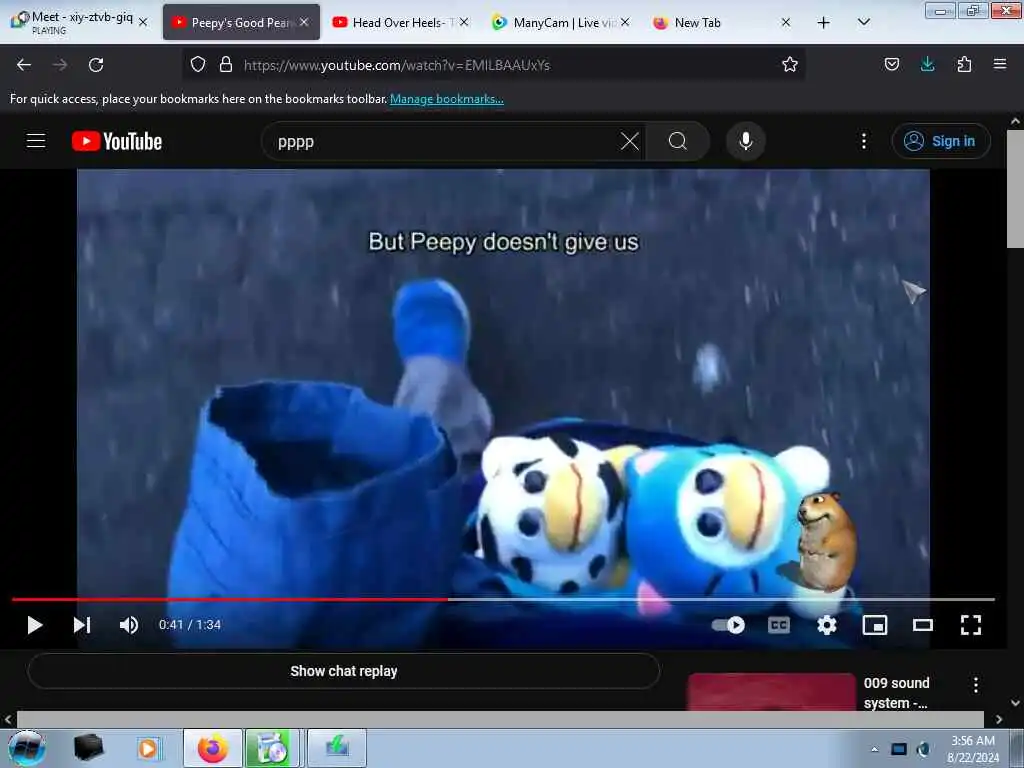
Task: Play the paused video
Action: click(35, 625)
